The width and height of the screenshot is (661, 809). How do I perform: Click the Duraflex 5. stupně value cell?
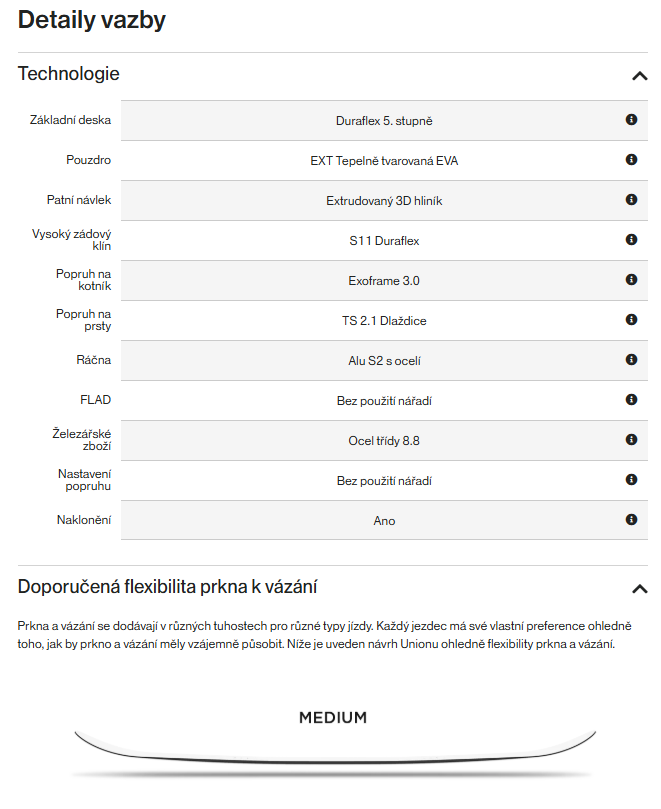pyautogui.click(x=384, y=121)
